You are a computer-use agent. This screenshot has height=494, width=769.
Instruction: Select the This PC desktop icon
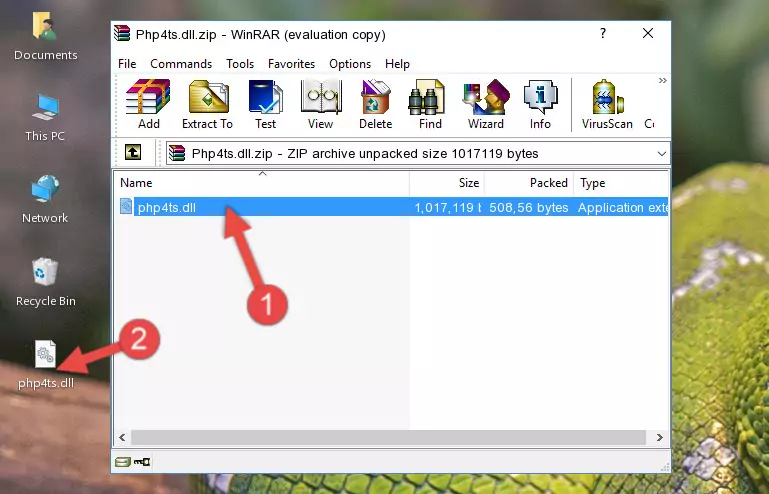pos(45,118)
